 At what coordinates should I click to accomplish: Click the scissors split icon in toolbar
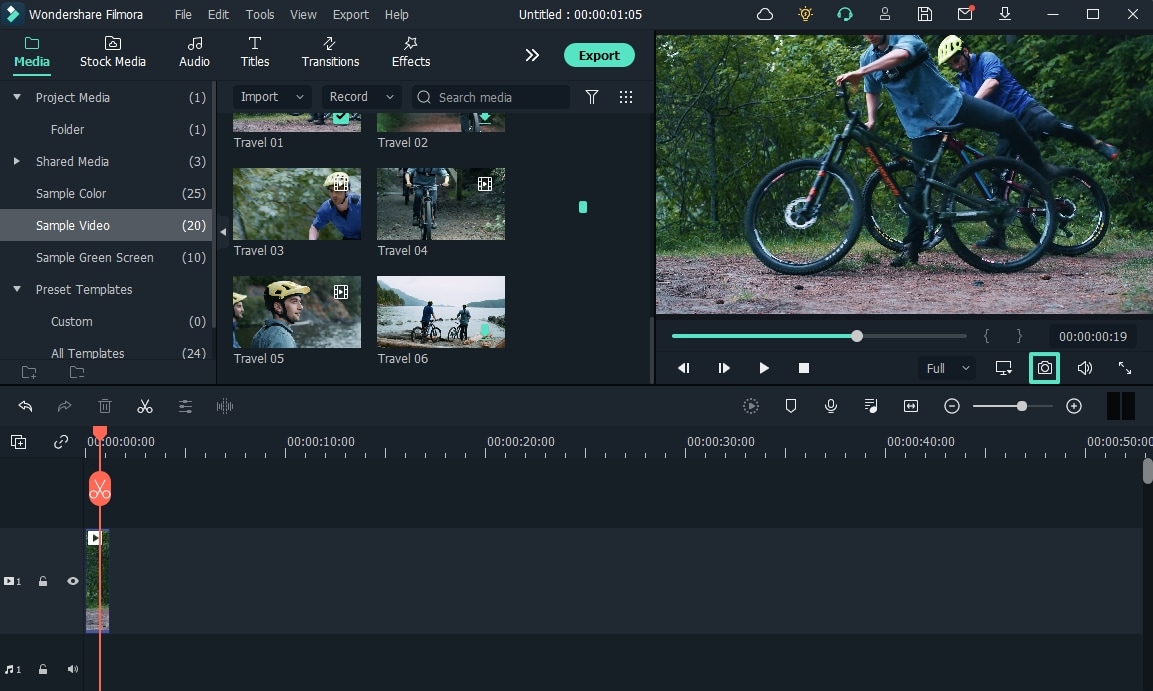pyautogui.click(x=145, y=406)
